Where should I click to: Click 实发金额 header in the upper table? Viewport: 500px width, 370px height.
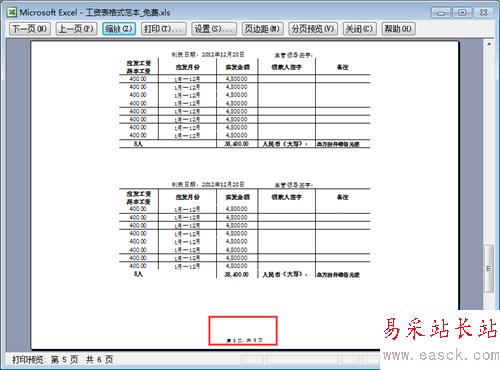237,67
